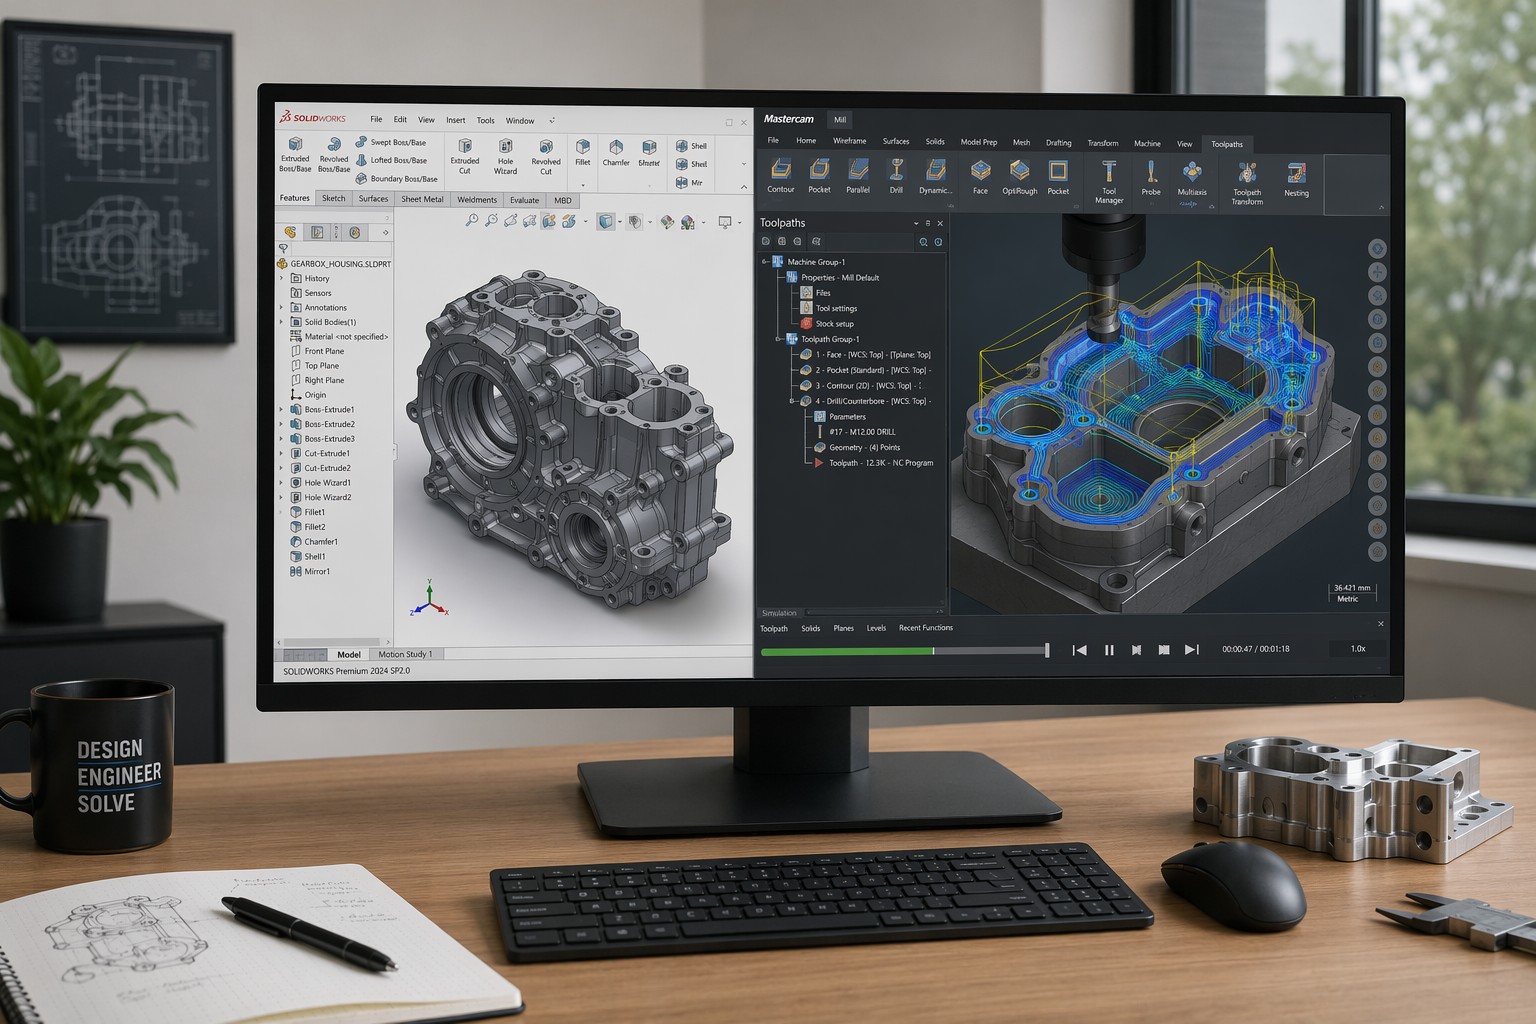This screenshot has height=1024, width=1536.
Task: Click the 1.0x playback speed box
Action: tap(1358, 649)
